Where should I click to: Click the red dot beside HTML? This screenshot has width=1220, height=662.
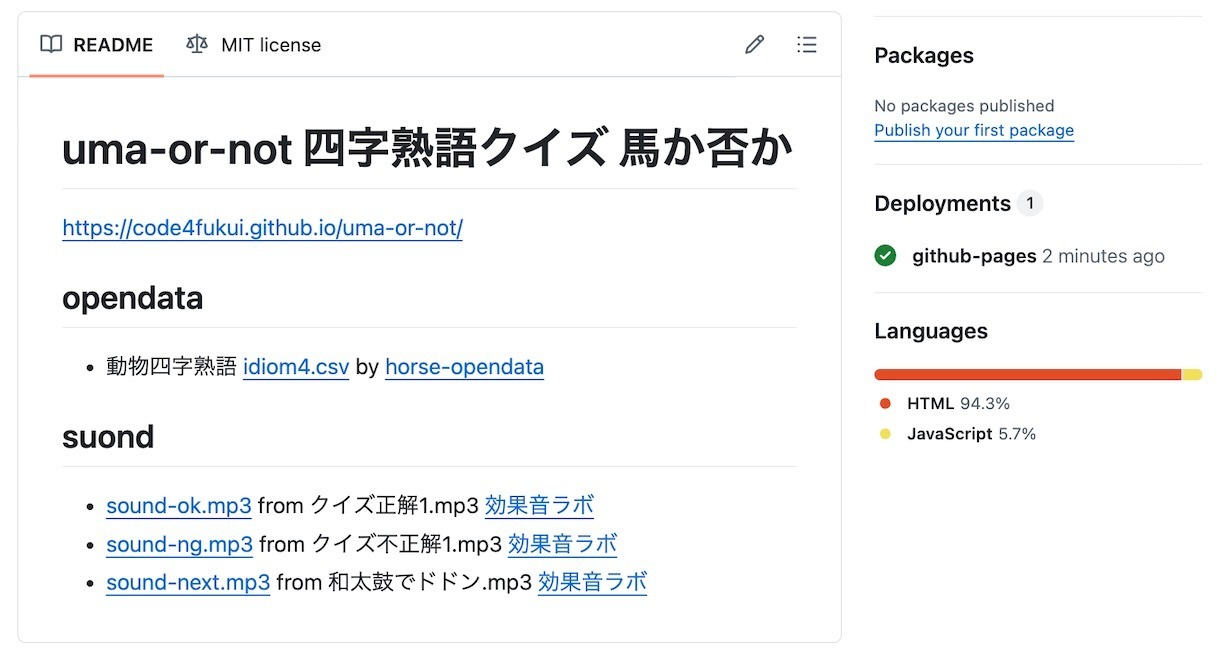point(885,404)
